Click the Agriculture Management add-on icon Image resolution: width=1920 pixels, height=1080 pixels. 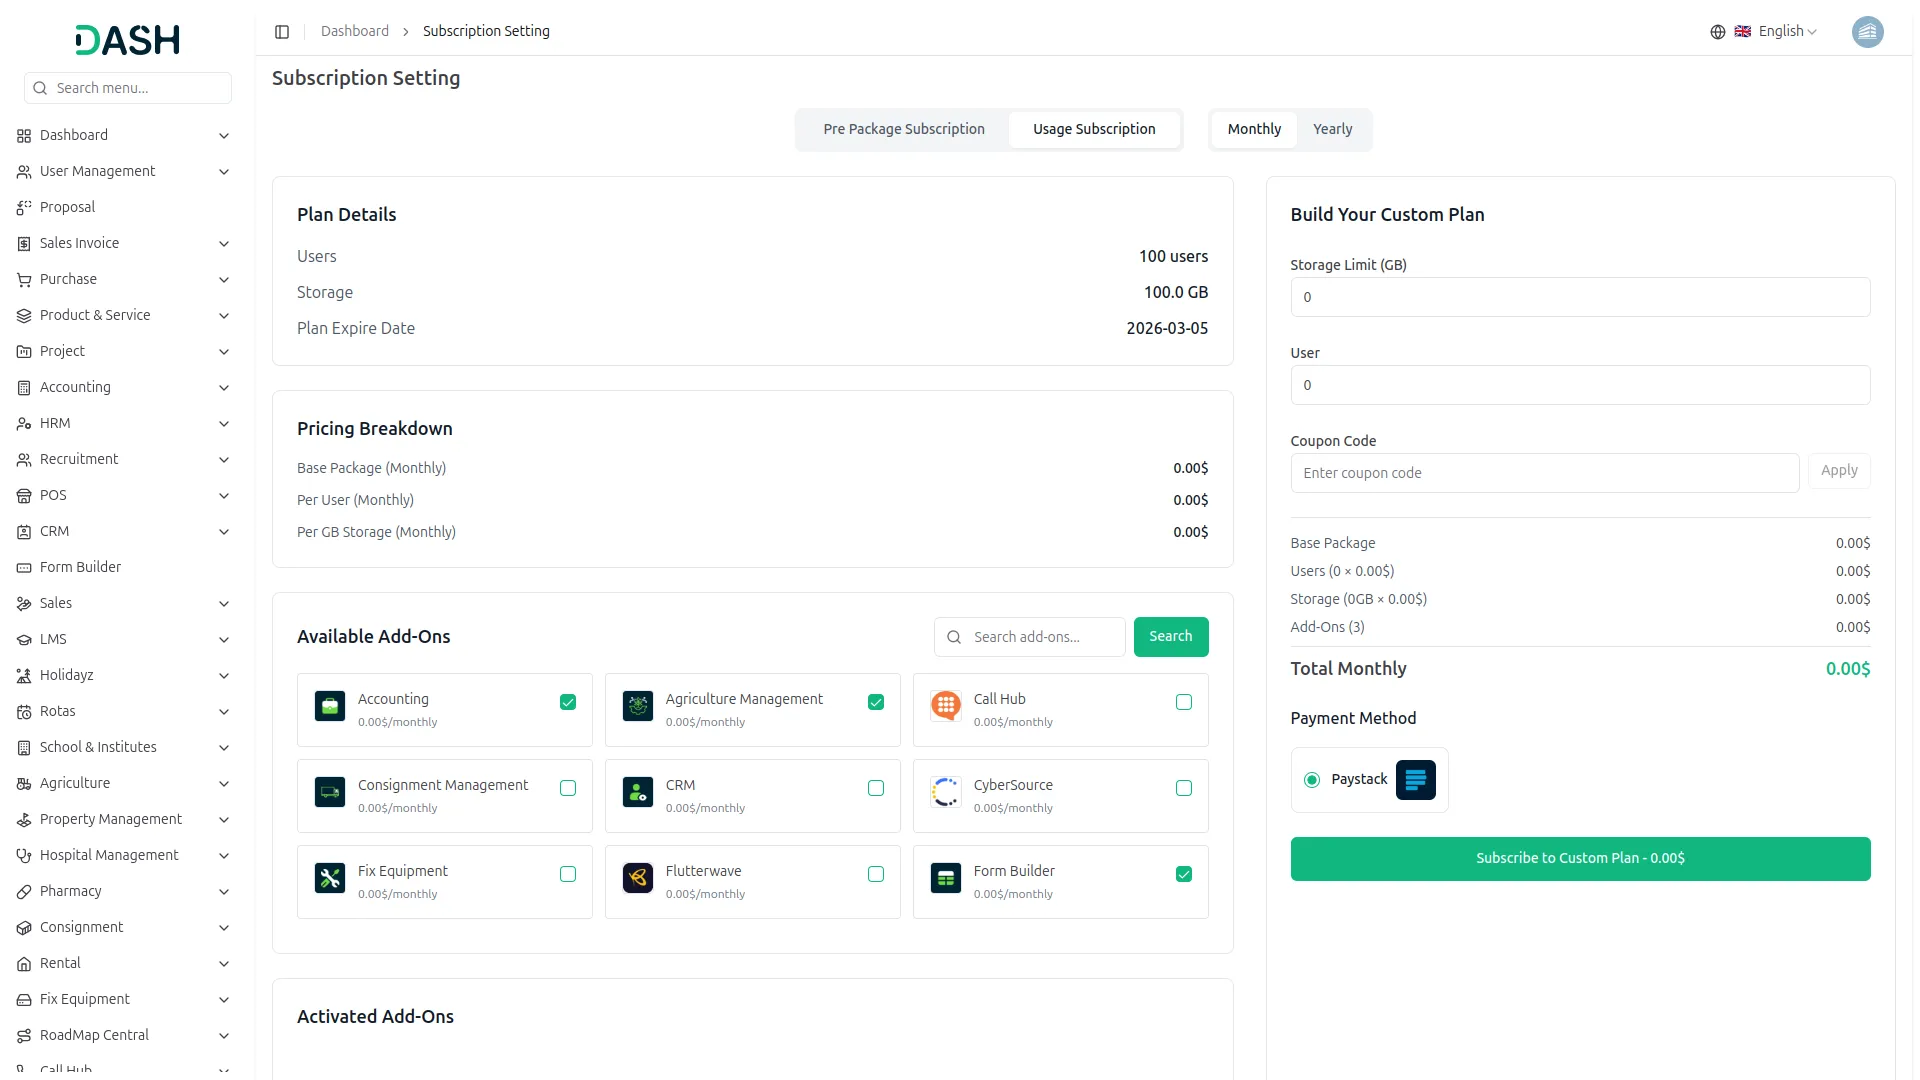(638, 706)
